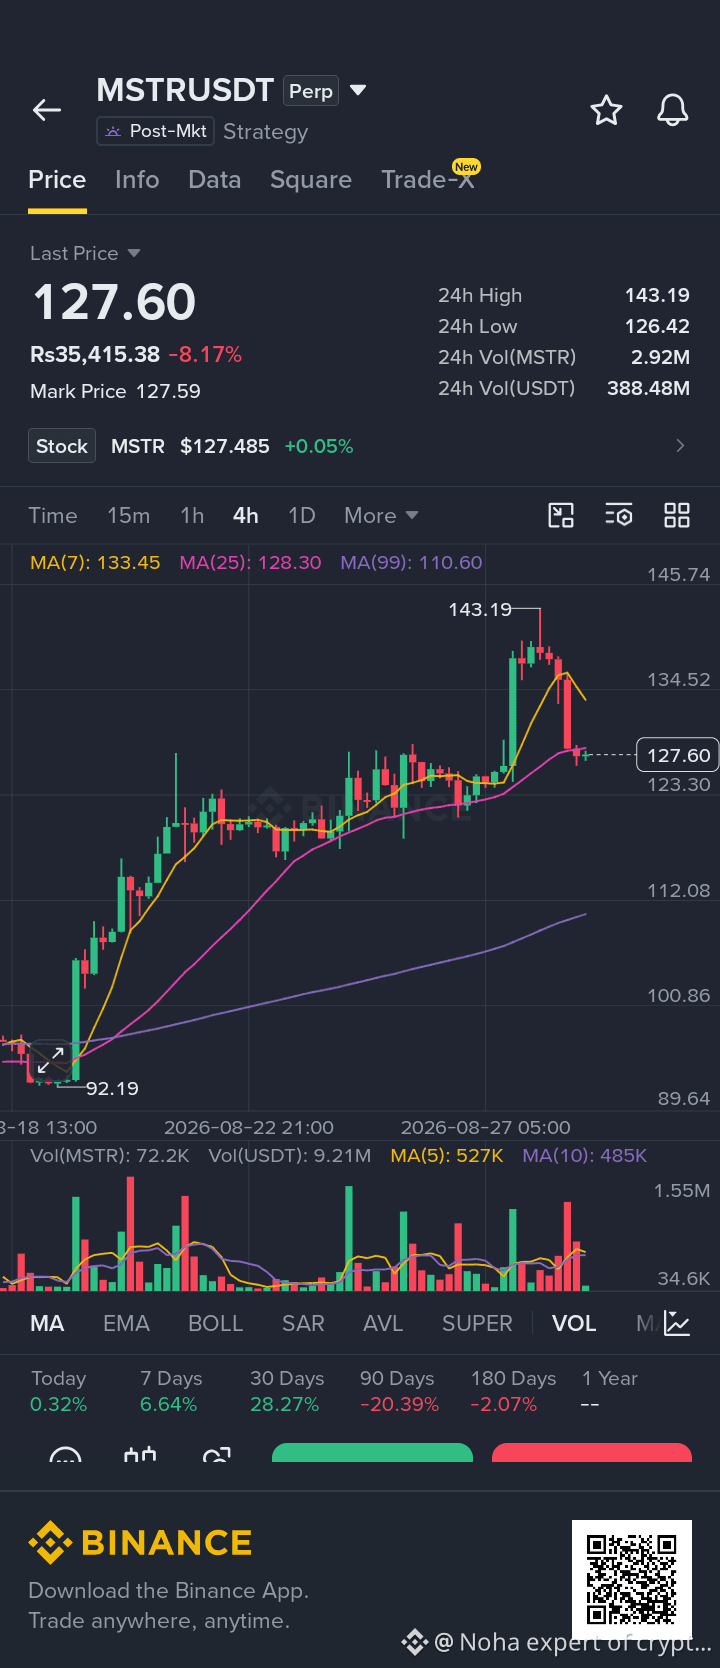Select the SUPER indicator
This screenshot has height=1668, width=720.
tap(477, 1323)
